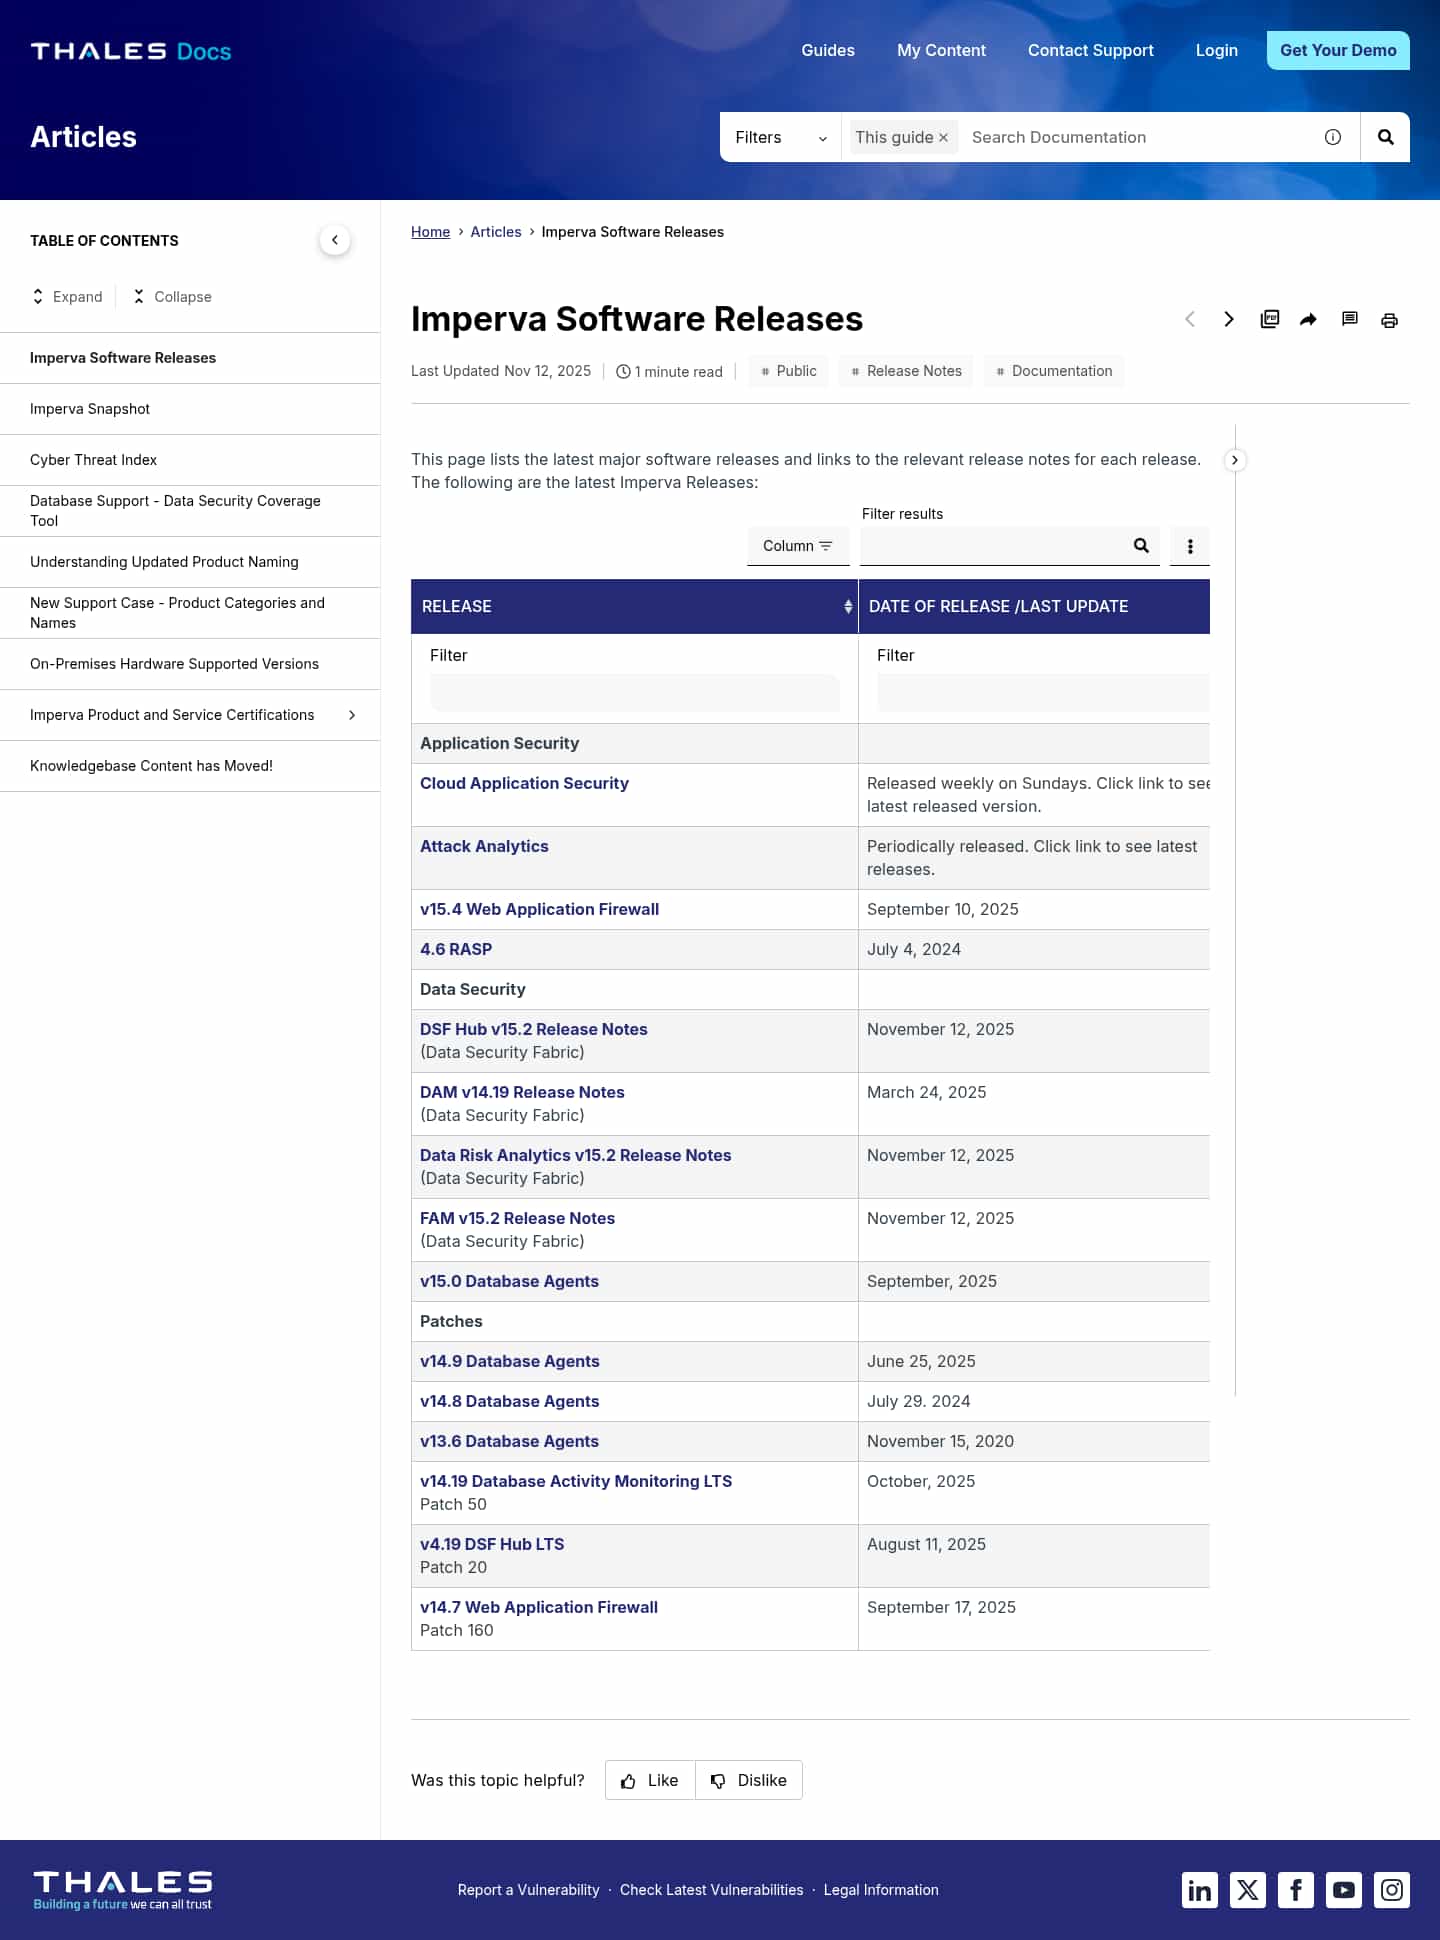Open Thales LinkedIn page
Image resolution: width=1440 pixels, height=1940 pixels.
pos(1200,1890)
